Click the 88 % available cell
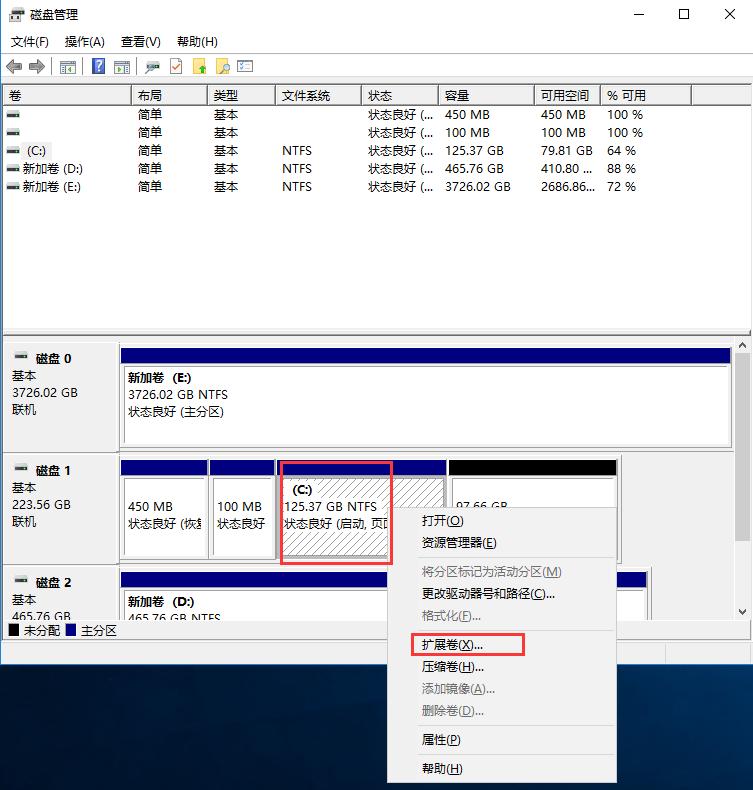The image size is (753, 790). point(621,169)
